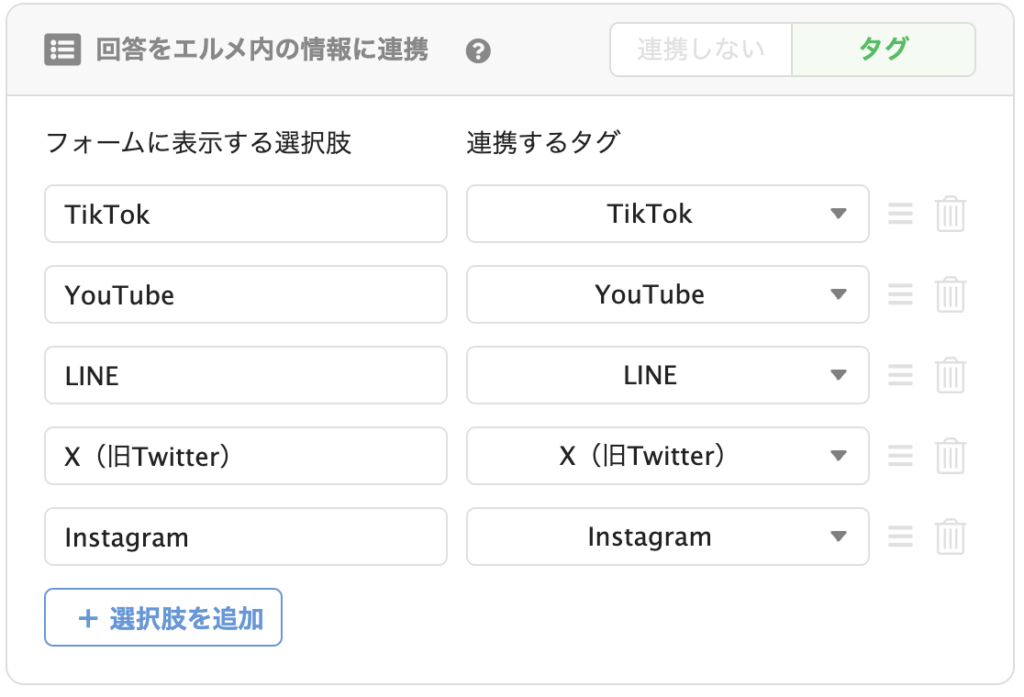
Task: Click the reorder handle for Instagram row
Action: tap(901, 537)
